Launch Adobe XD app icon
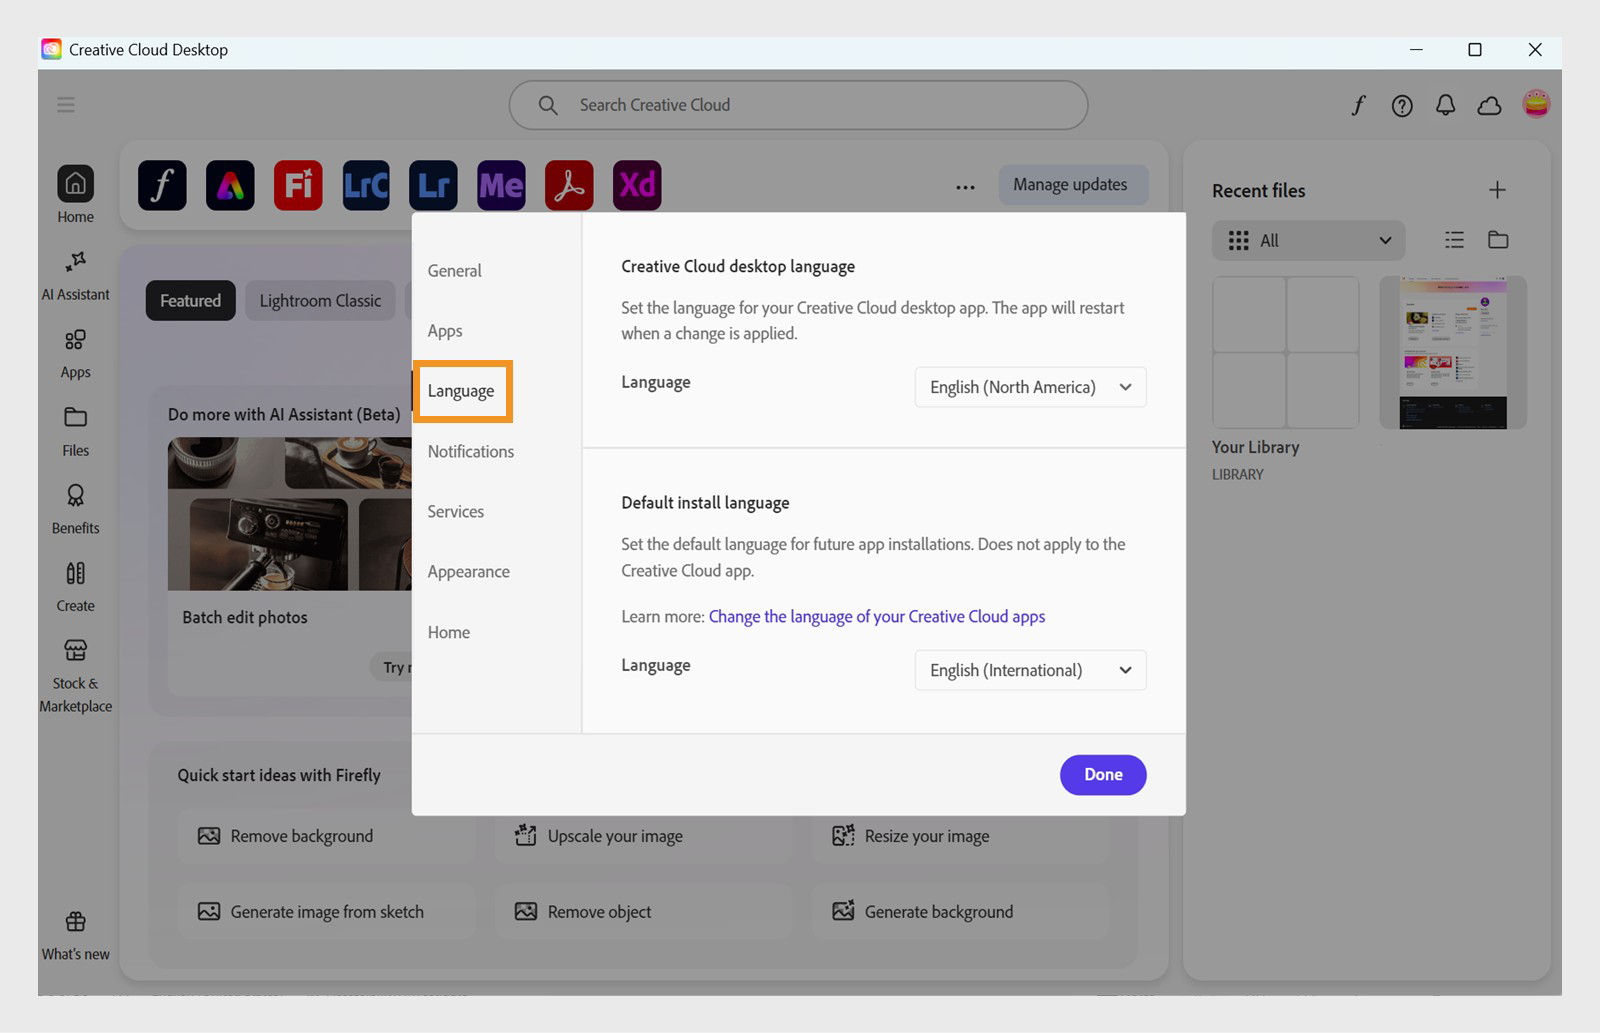 click(x=637, y=185)
